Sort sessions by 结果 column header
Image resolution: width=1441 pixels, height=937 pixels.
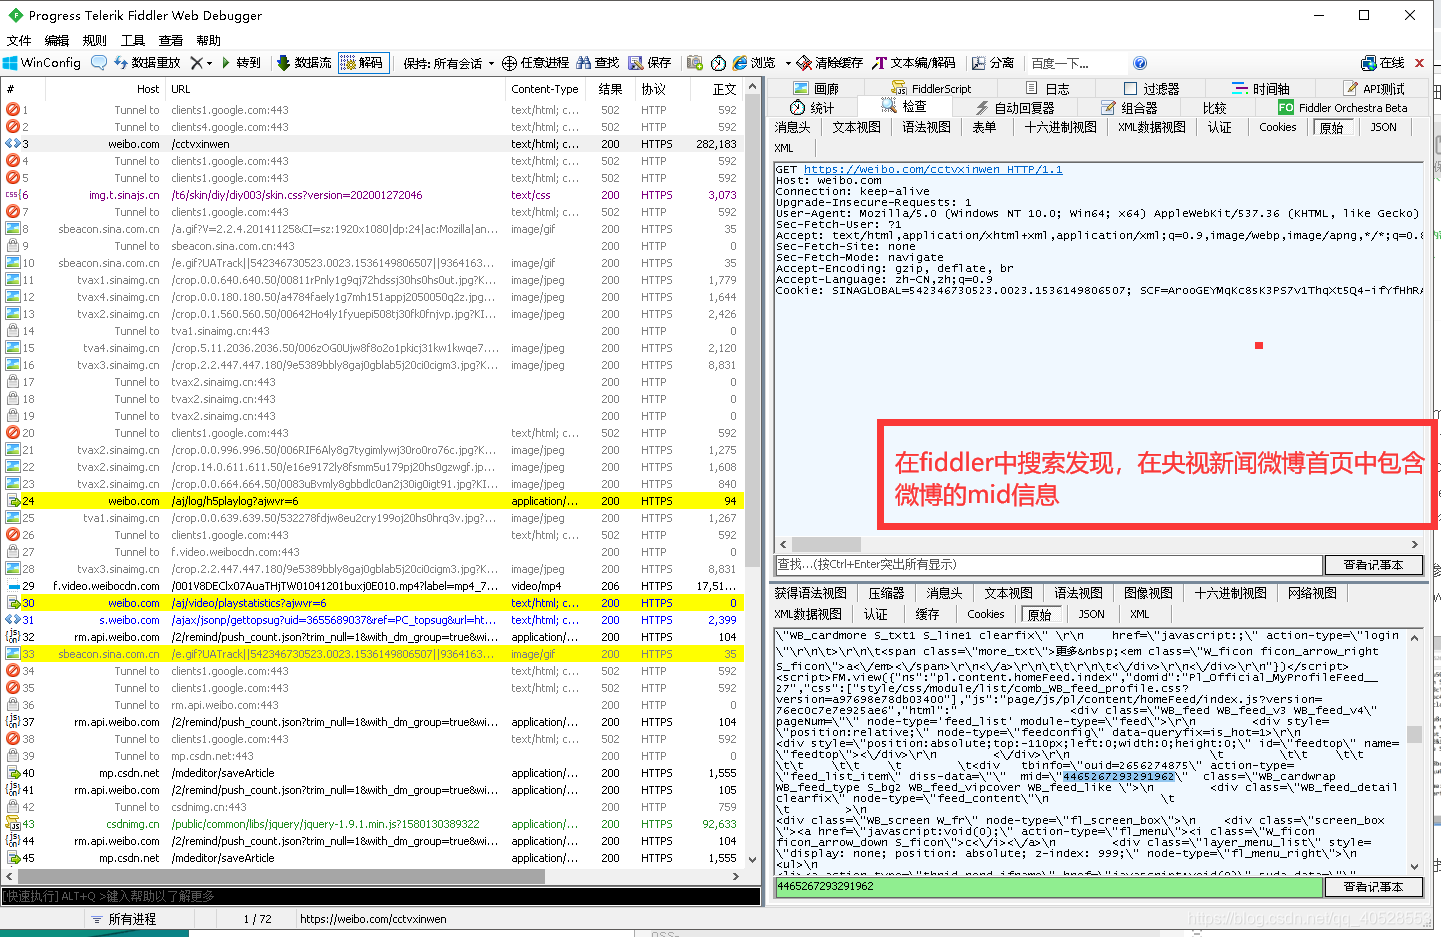pos(611,89)
